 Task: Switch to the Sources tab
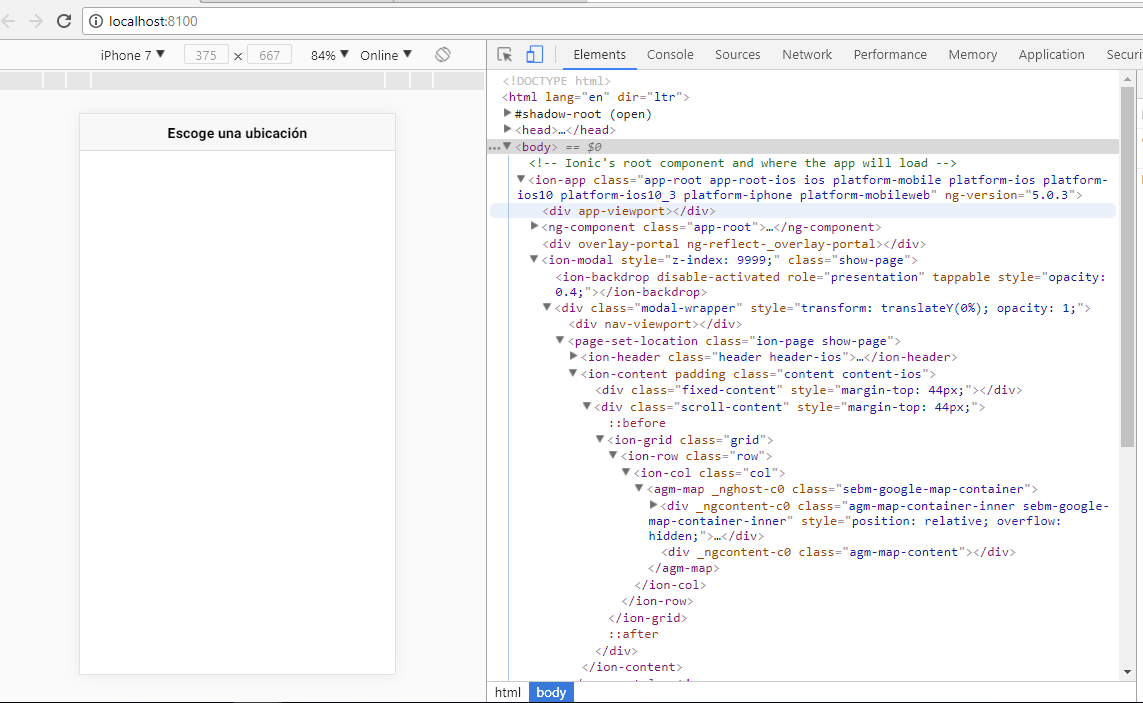(737, 55)
